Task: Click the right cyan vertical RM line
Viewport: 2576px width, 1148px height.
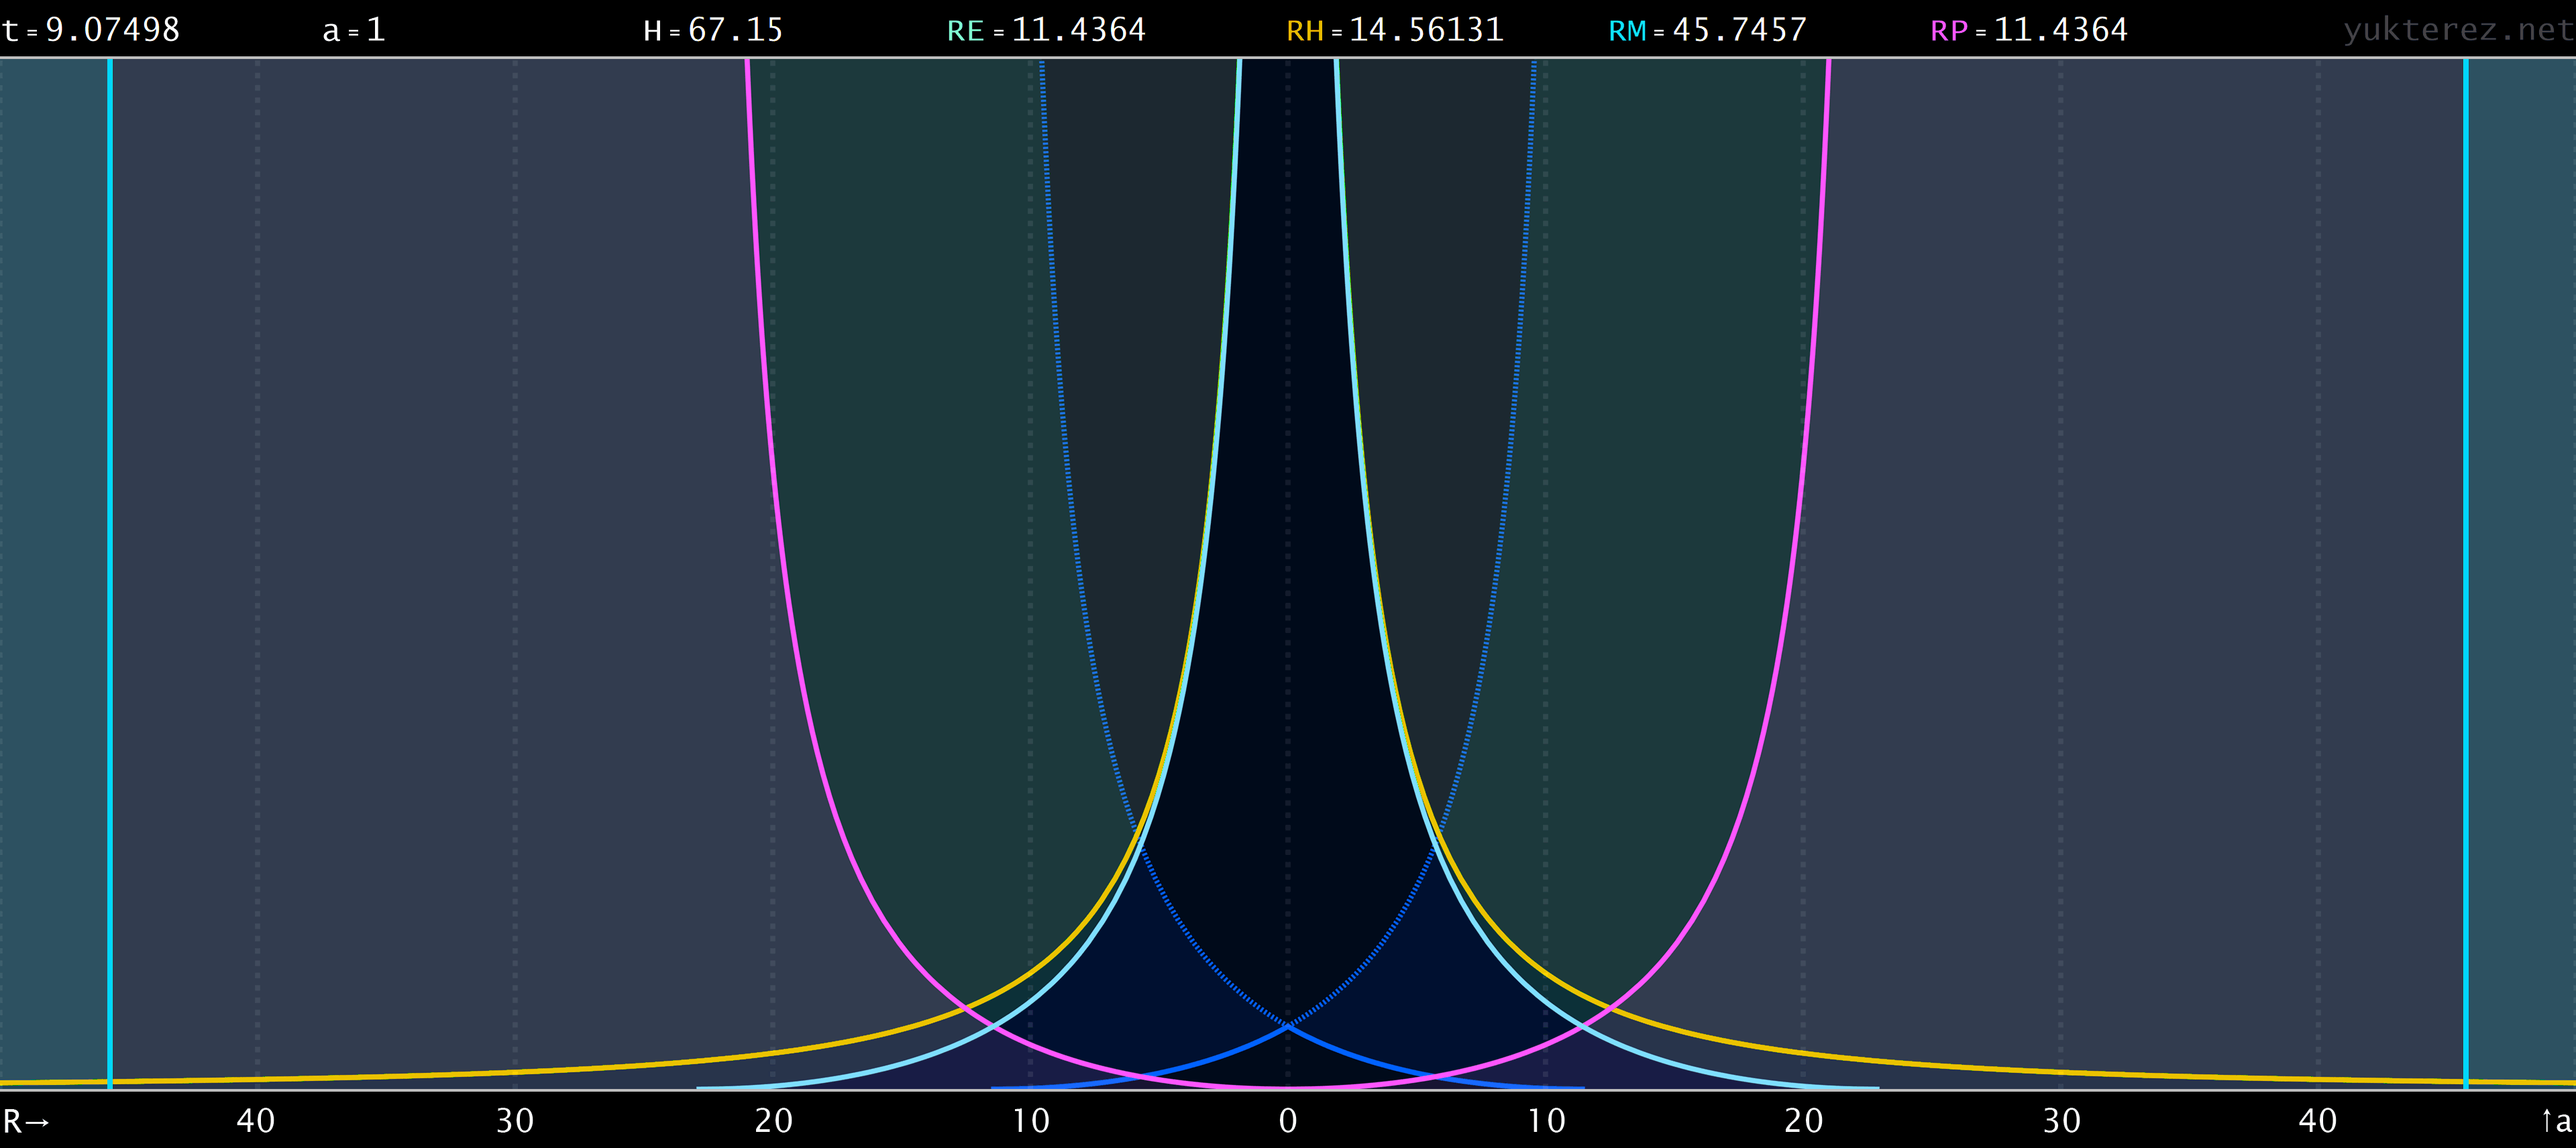Action: click(x=2466, y=573)
